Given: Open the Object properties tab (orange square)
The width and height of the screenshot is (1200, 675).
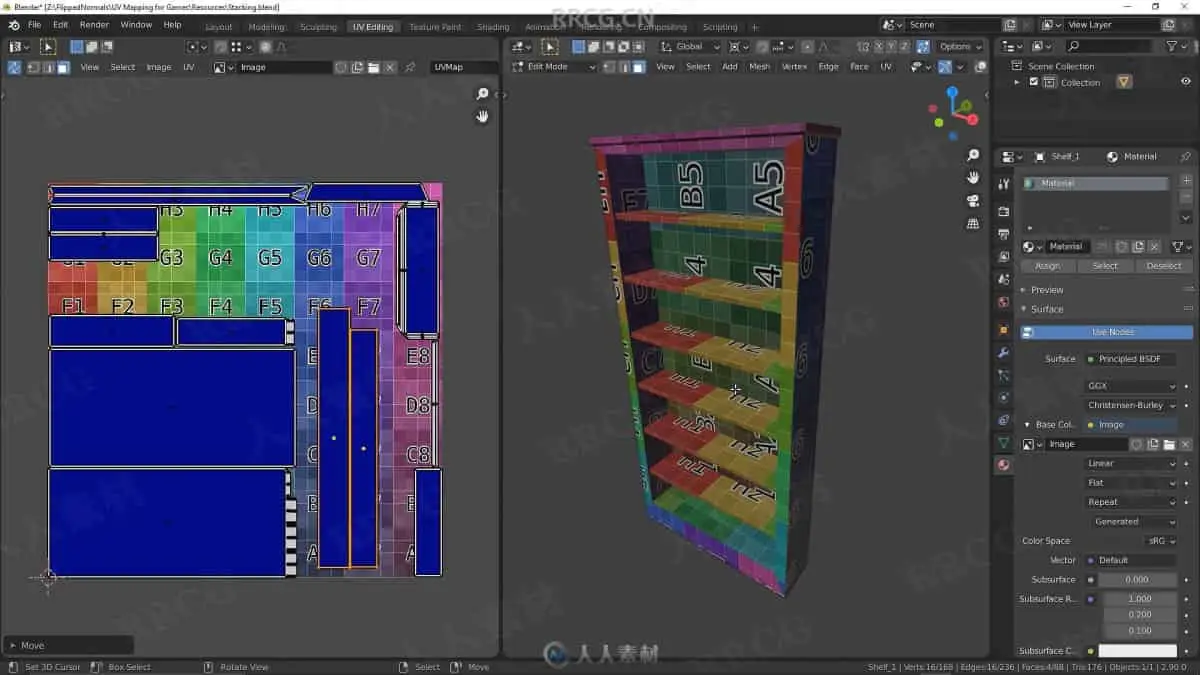Looking at the screenshot, I should pos(1004,329).
